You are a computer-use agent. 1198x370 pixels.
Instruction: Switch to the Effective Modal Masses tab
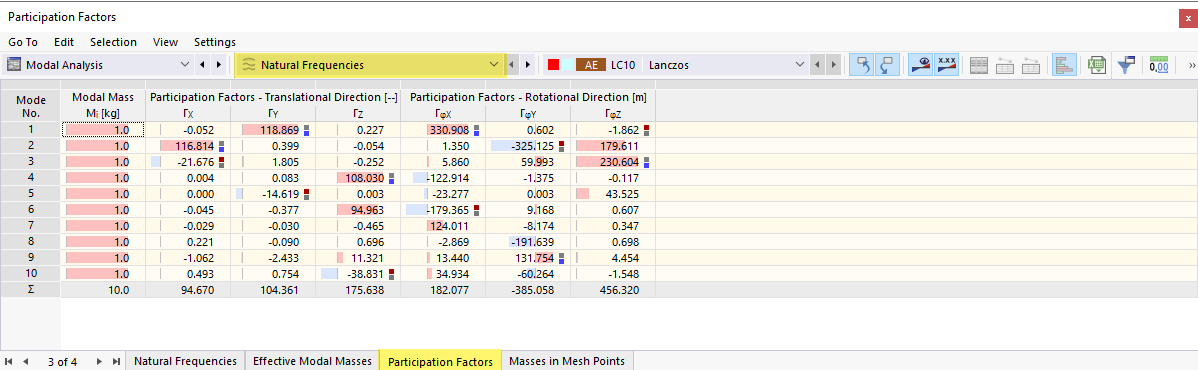pyautogui.click(x=312, y=361)
